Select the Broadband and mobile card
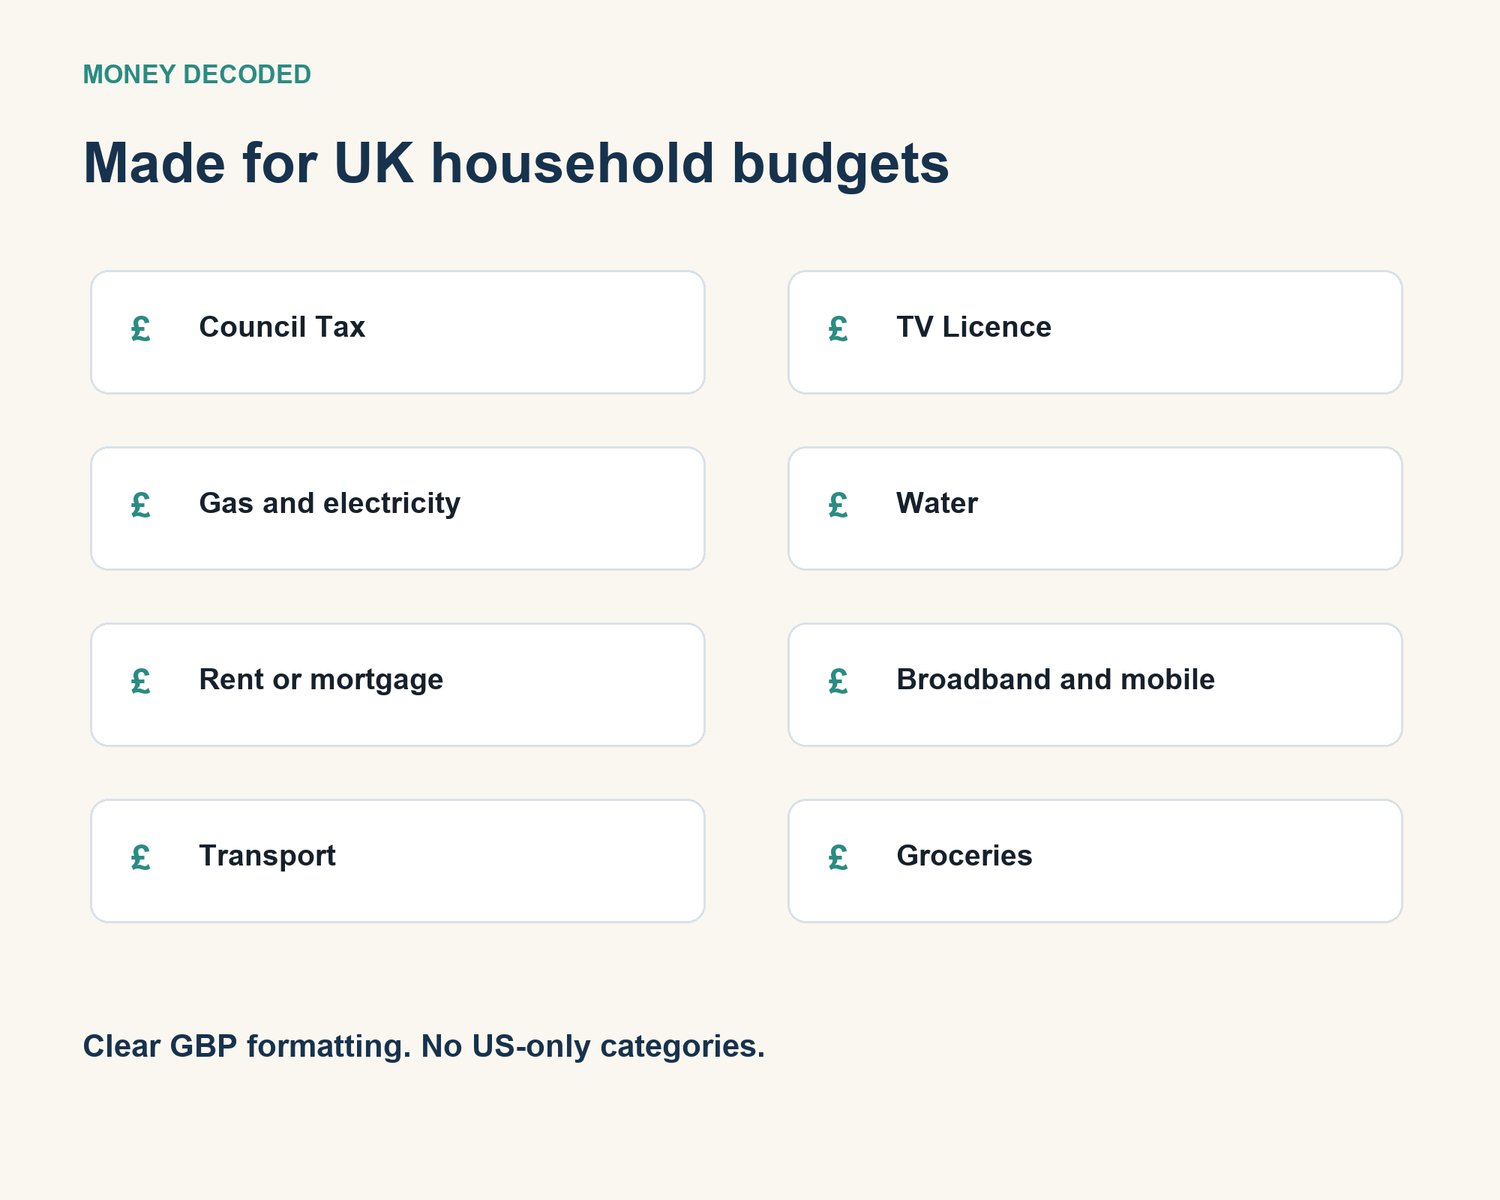 point(1095,685)
